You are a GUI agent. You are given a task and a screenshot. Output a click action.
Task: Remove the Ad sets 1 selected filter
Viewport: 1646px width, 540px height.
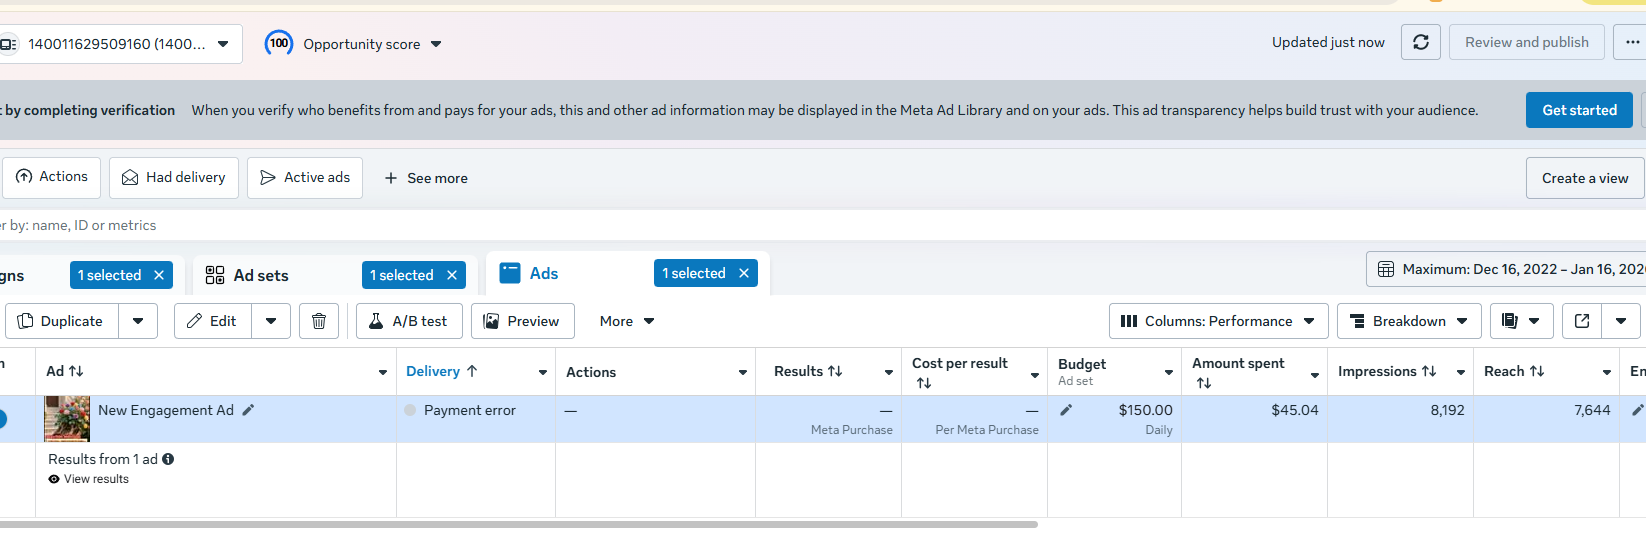(x=451, y=275)
